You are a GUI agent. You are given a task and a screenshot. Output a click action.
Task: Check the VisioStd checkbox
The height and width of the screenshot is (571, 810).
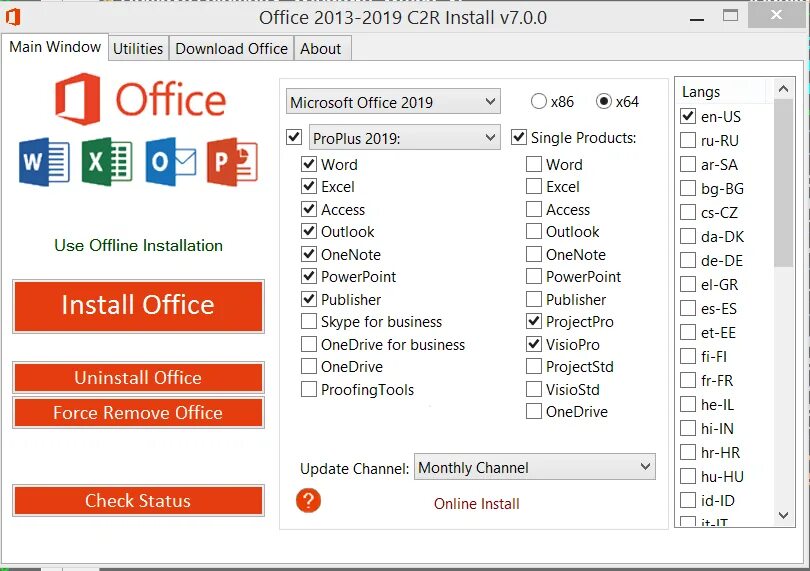point(534,389)
